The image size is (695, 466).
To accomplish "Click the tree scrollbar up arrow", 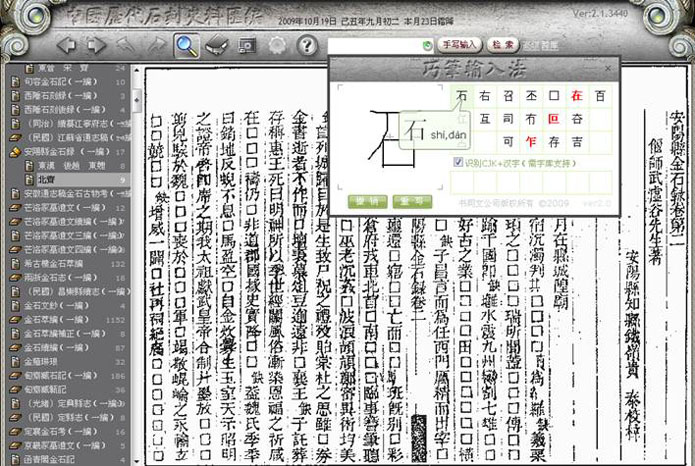I will pos(137,70).
